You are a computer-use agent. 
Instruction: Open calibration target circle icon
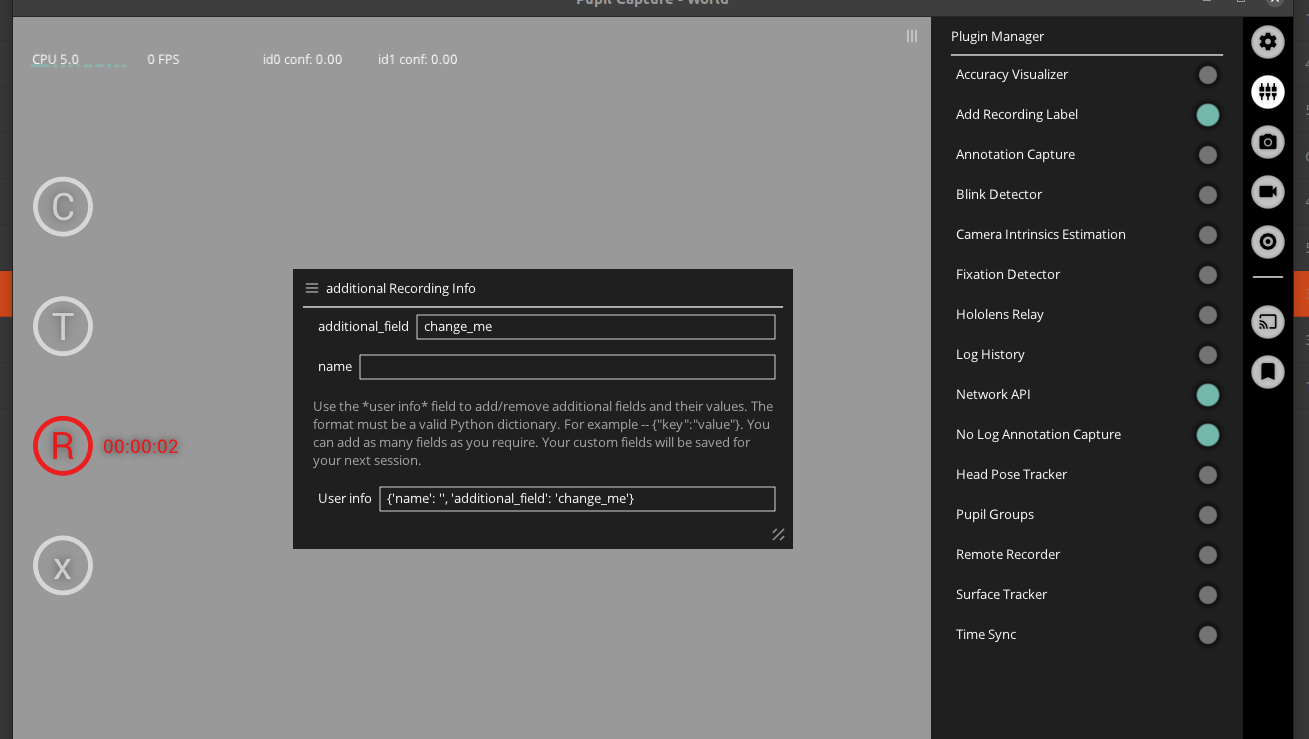click(1268, 242)
